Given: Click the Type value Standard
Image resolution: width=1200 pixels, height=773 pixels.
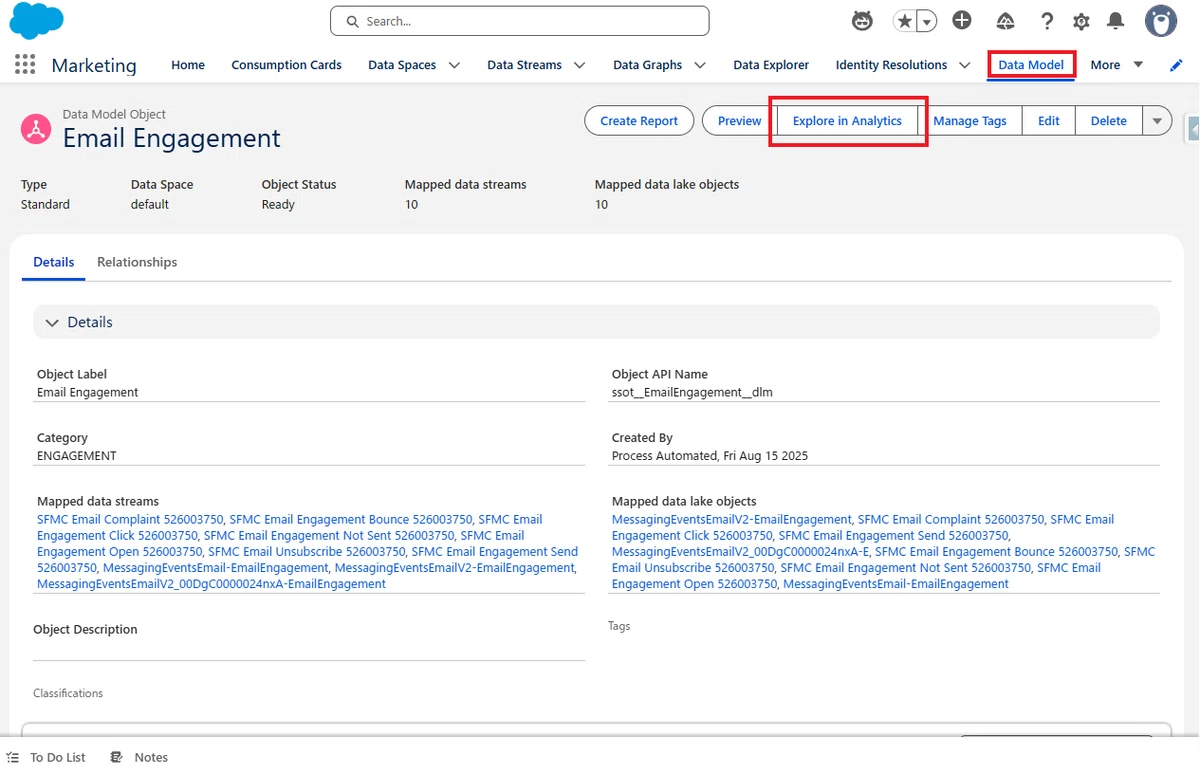Looking at the screenshot, I should (45, 204).
